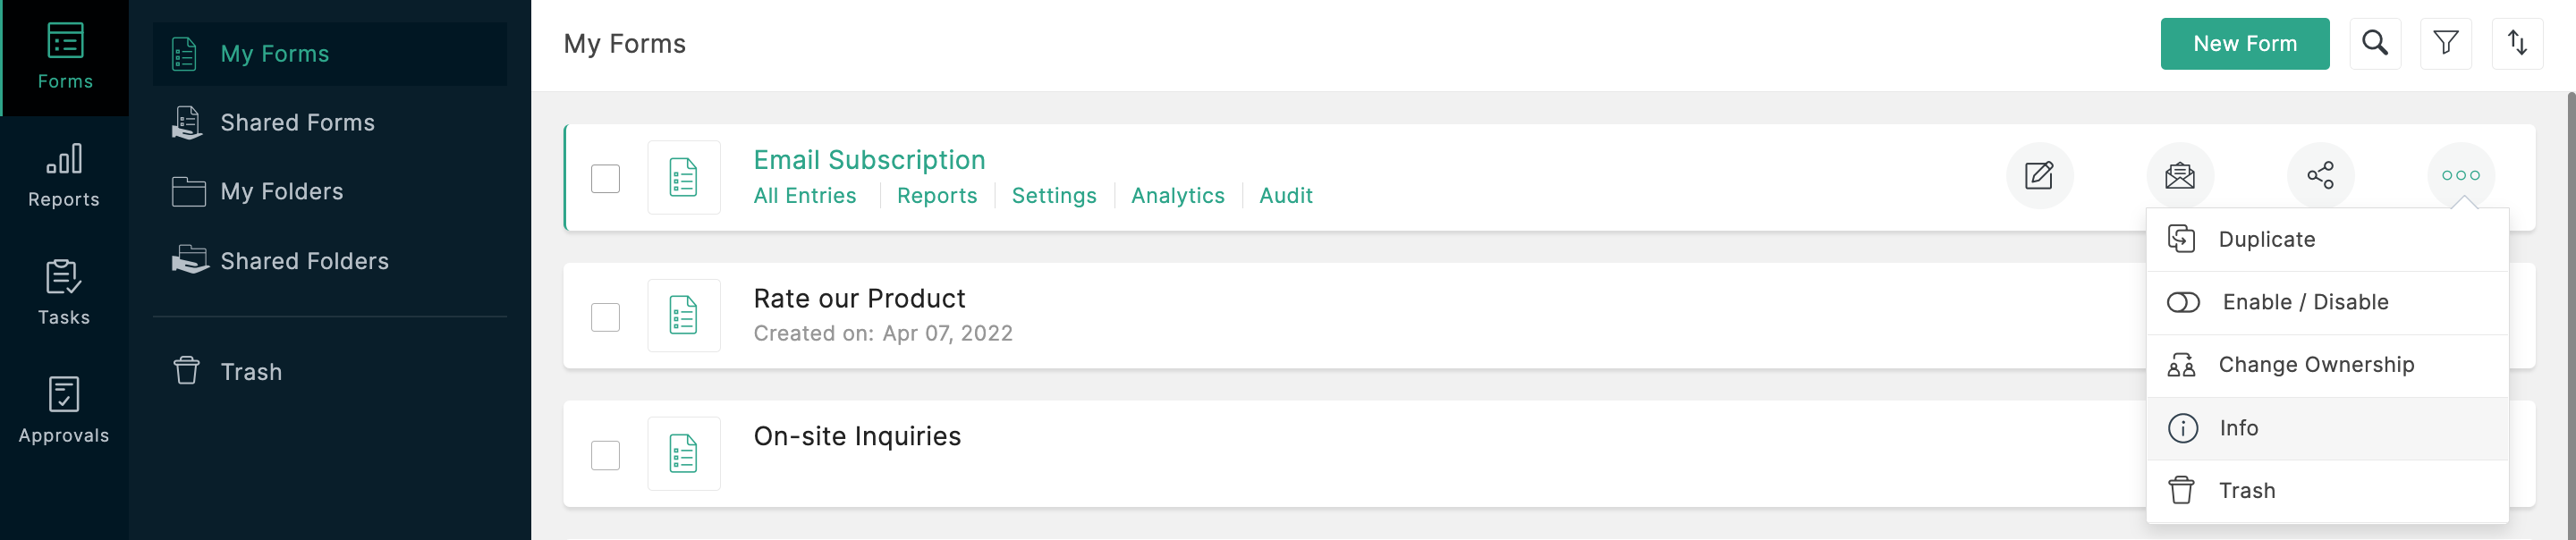Open Shared Folders in the sidebar

click(304, 261)
